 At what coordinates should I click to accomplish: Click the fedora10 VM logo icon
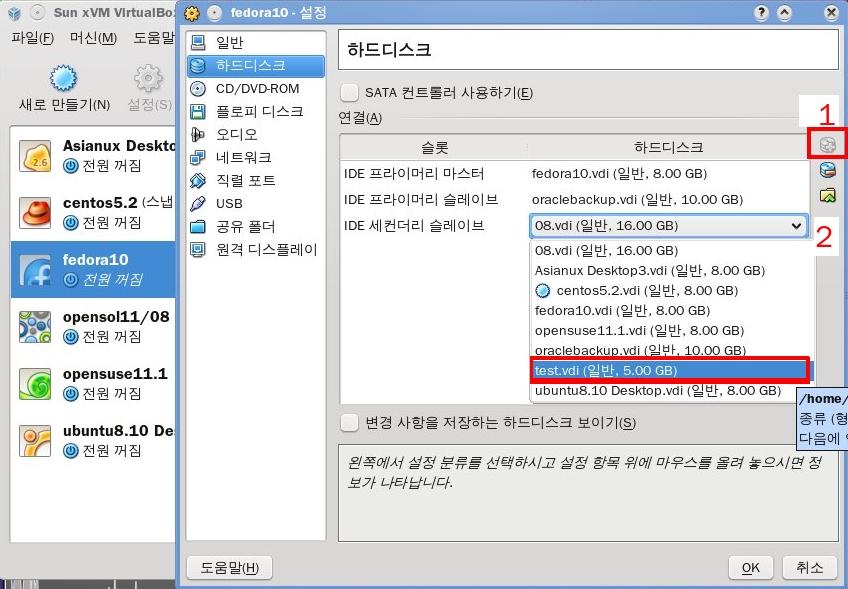point(35,269)
